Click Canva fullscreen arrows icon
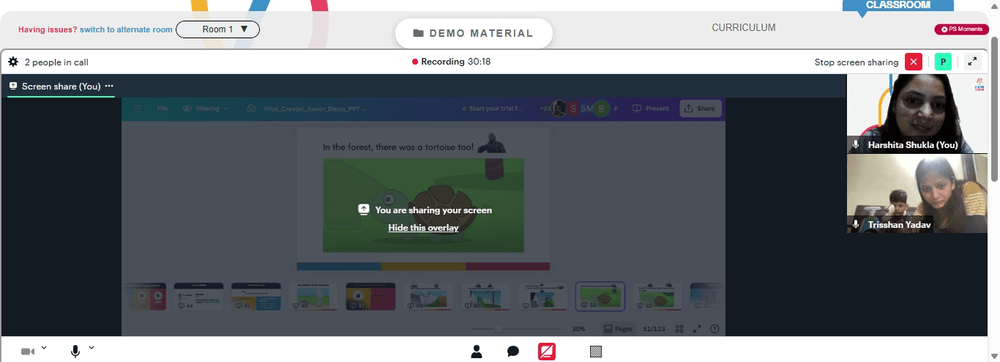Image resolution: width=1000 pixels, height=362 pixels. tap(697, 329)
